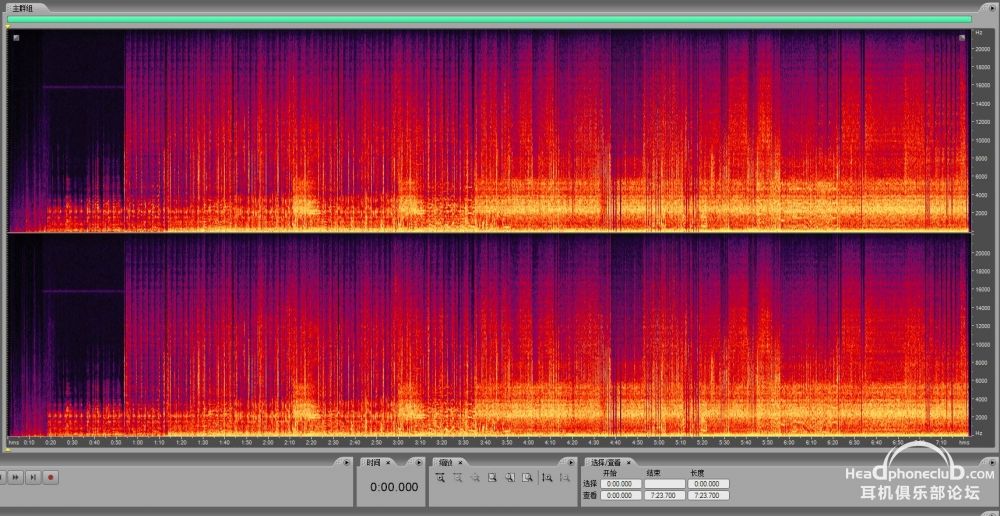The width and height of the screenshot is (1000, 516).
Task: Open the 缩放 panel options menu arrow
Action: coord(571,462)
